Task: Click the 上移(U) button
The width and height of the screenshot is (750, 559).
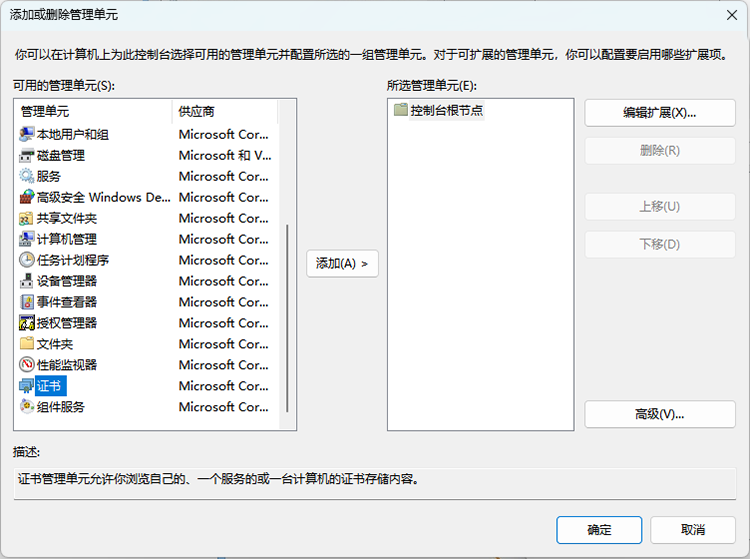Action: point(660,207)
